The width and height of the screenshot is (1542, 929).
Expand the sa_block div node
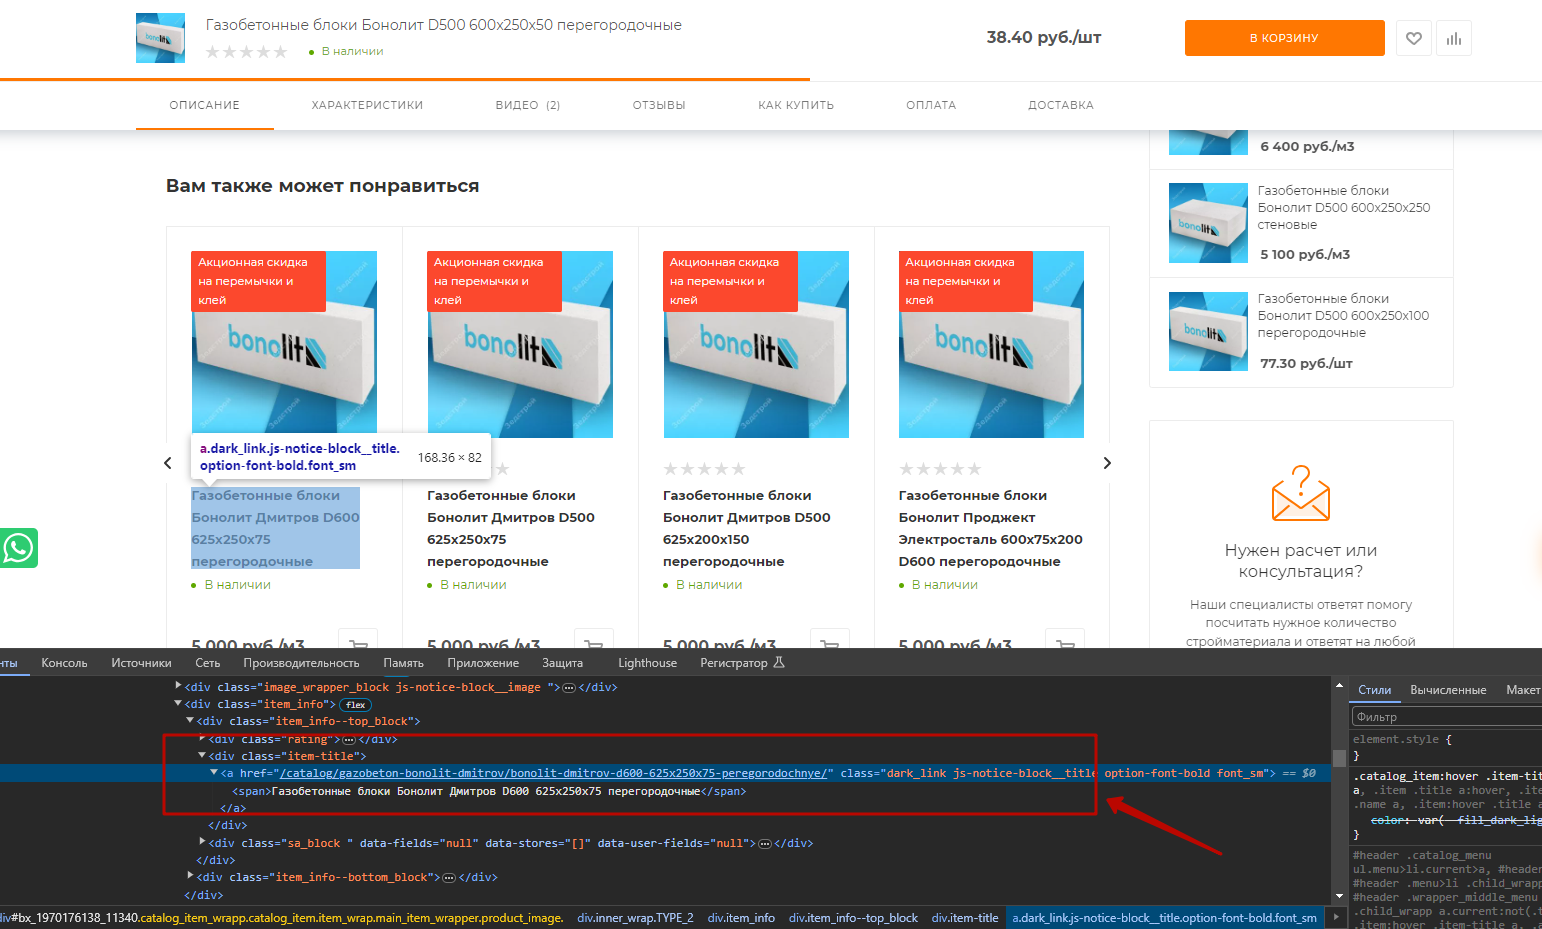coord(202,842)
